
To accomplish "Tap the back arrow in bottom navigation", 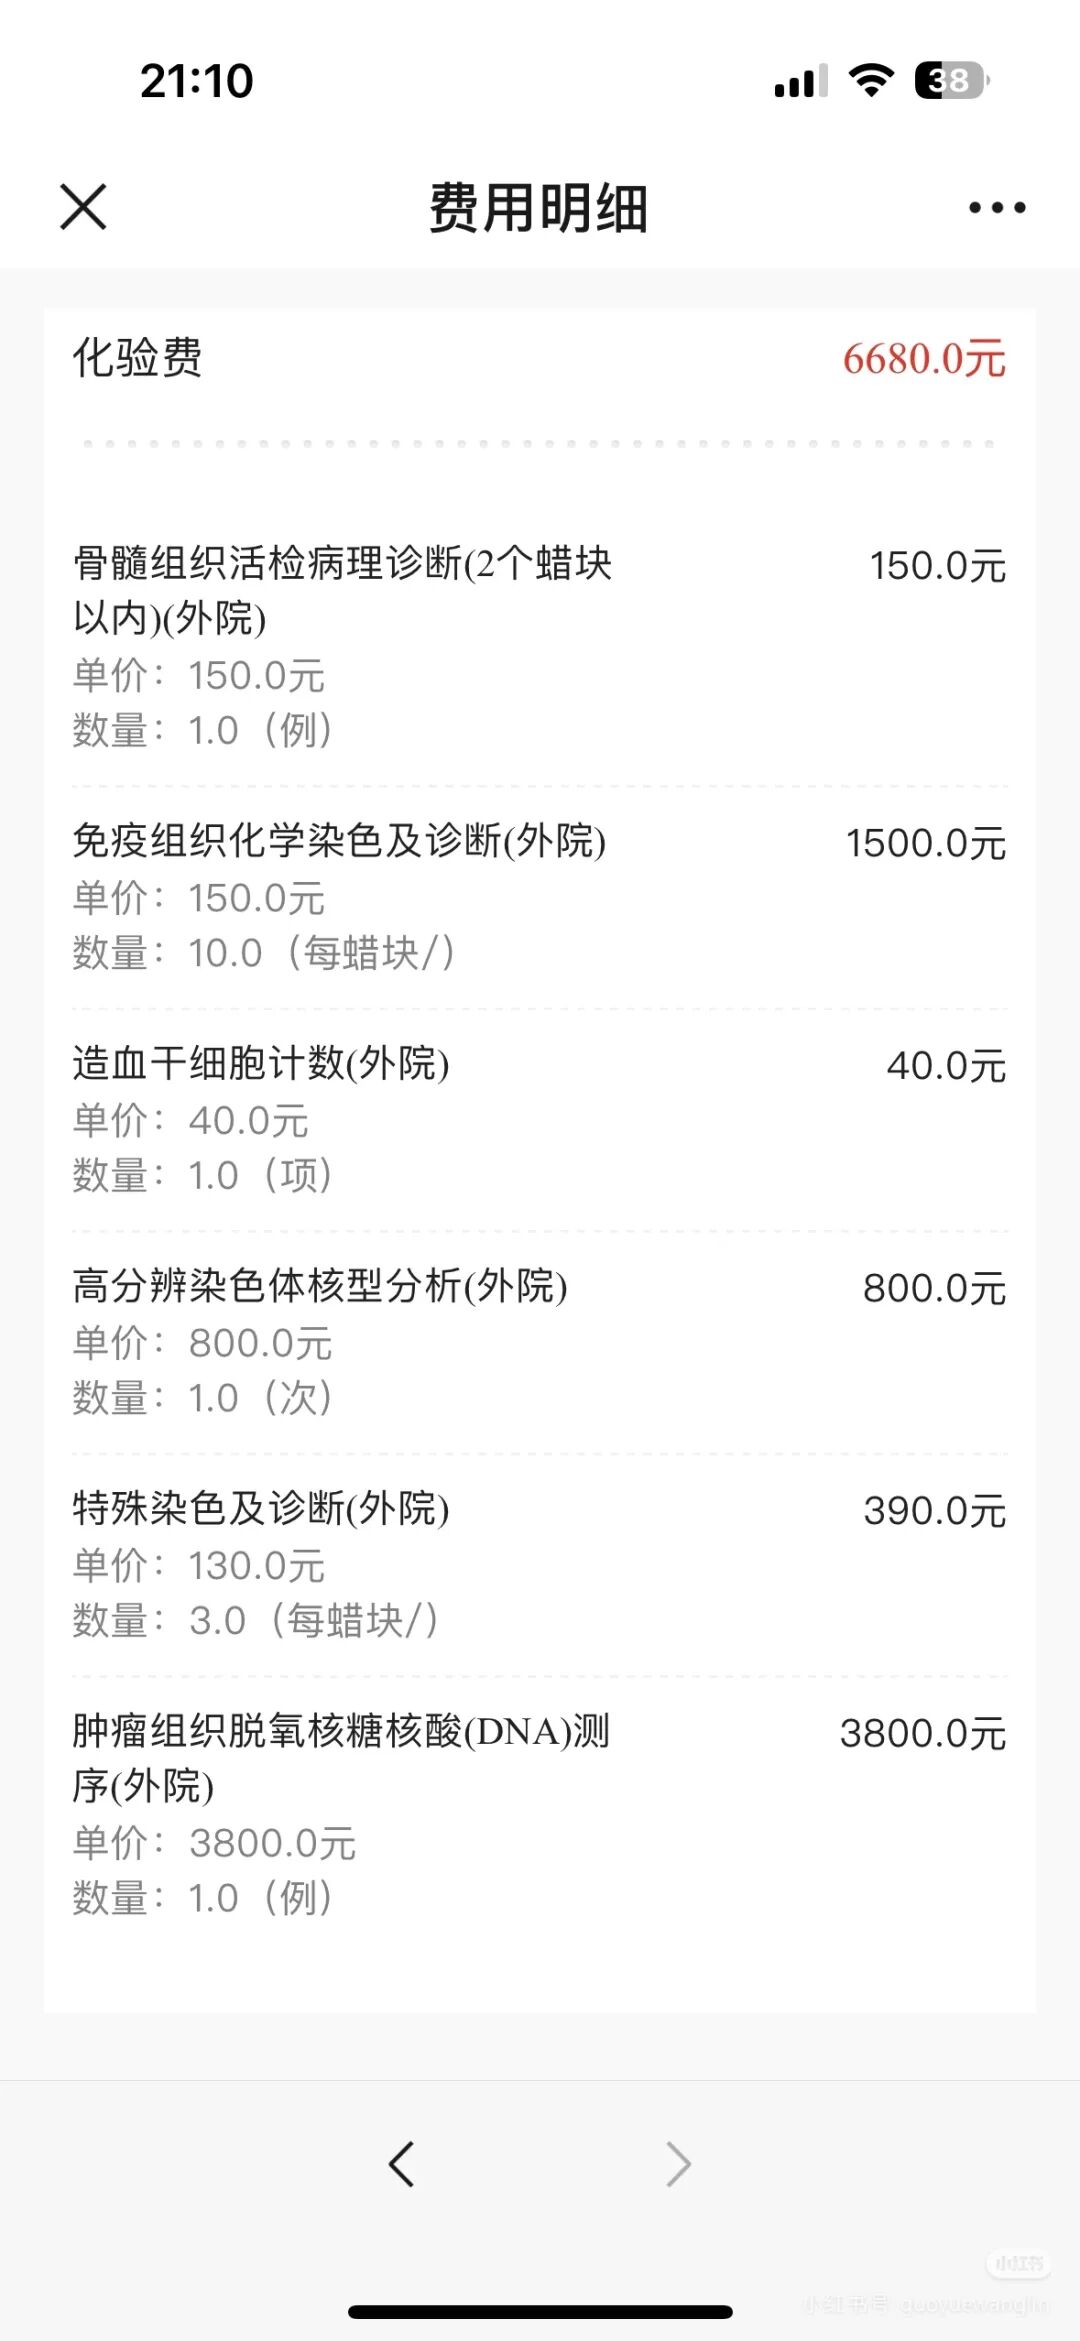I will click(401, 2164).
